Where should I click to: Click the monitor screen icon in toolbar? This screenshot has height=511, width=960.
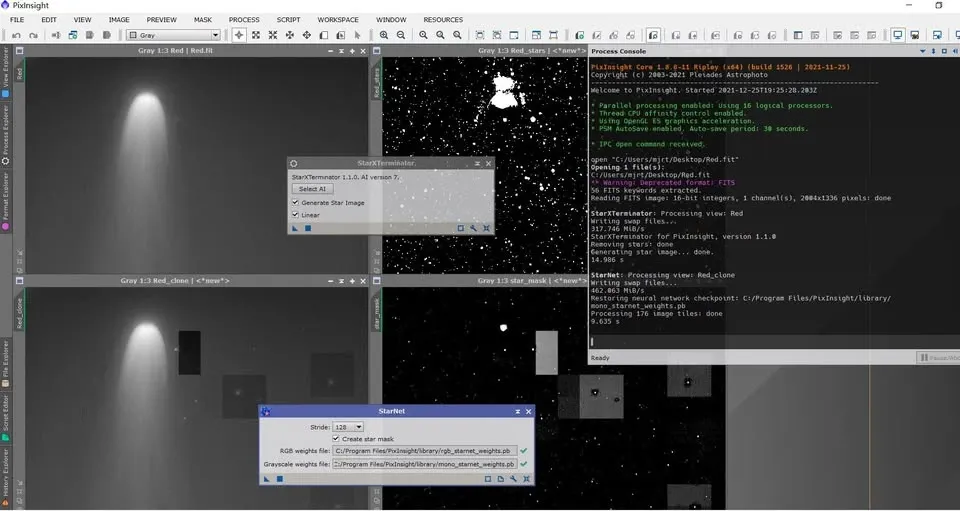898,35
